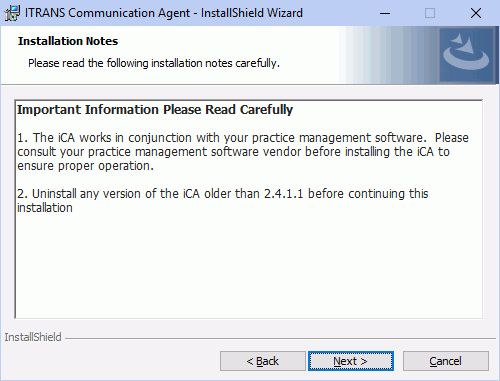Go to the next step with Next
This screenshot has height=381, width=500.
(x=351, y=361)
